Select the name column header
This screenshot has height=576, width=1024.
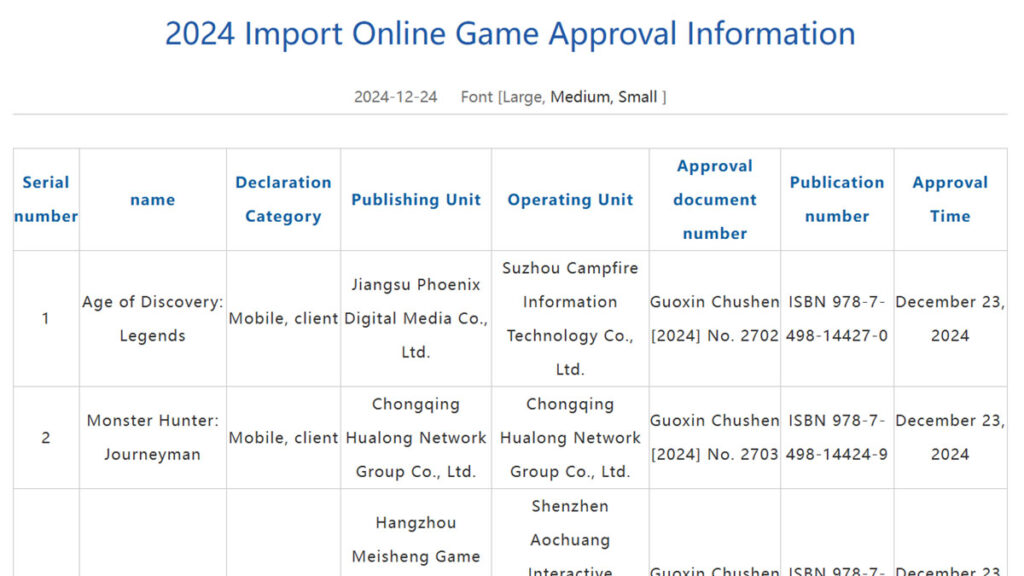point(152,200)
